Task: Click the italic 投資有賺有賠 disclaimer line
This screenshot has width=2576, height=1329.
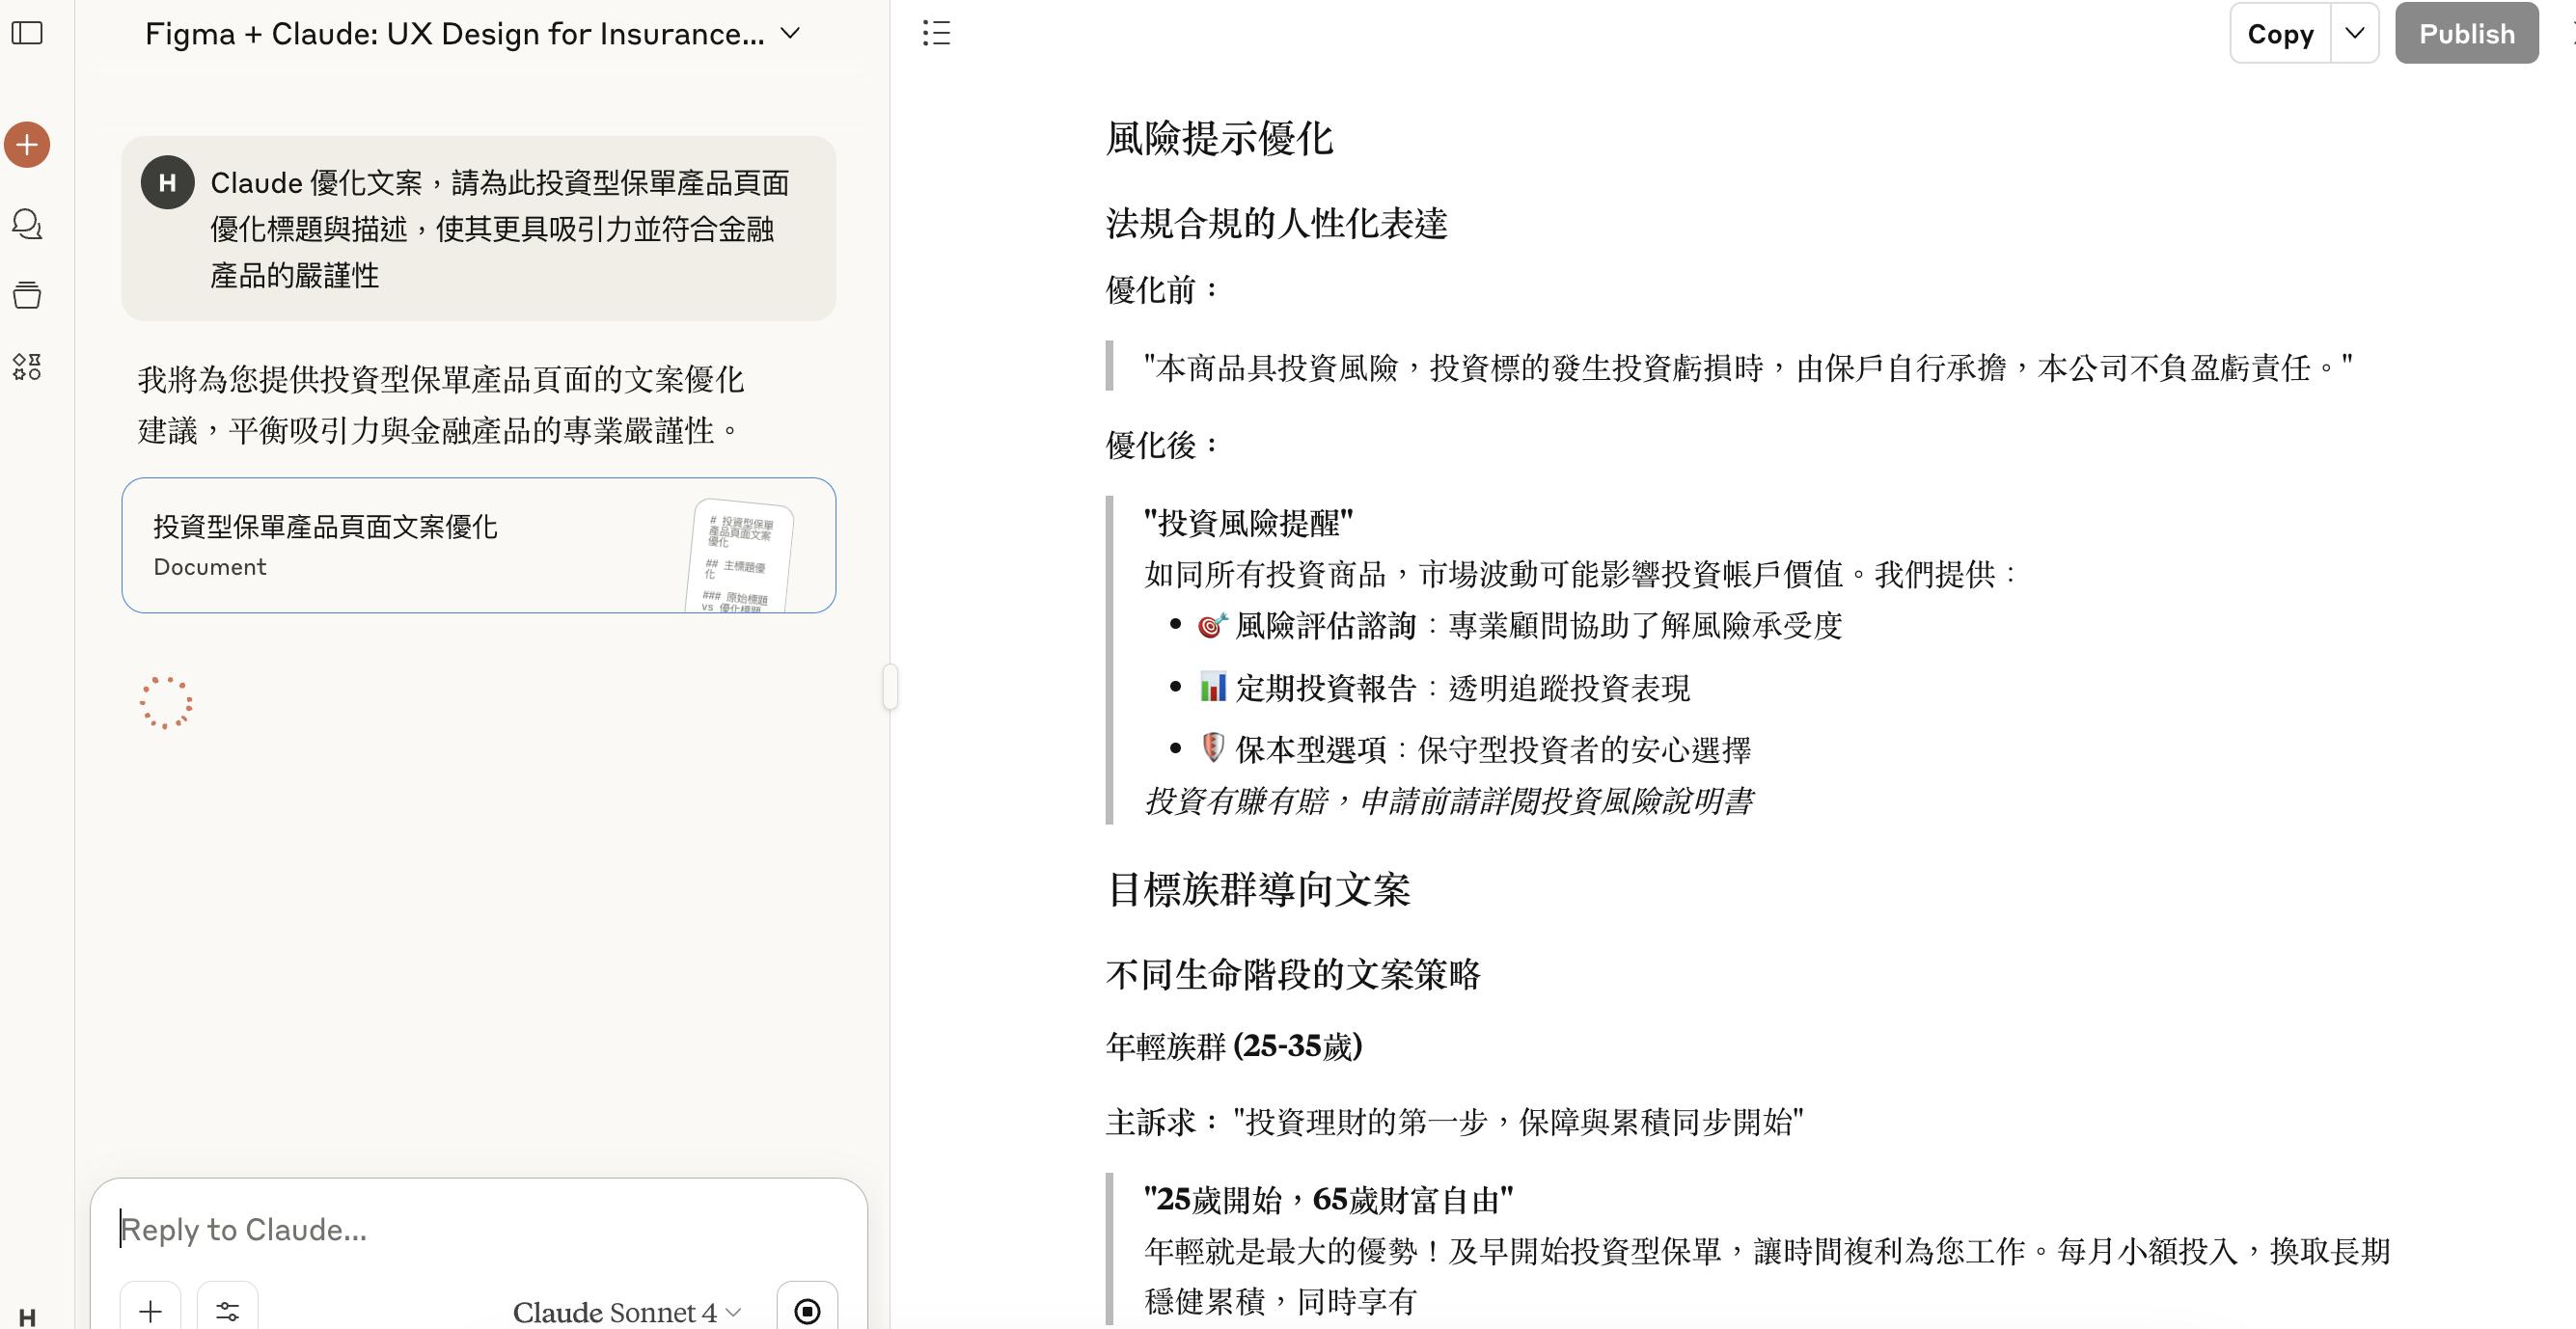Action: point(1448,801)
